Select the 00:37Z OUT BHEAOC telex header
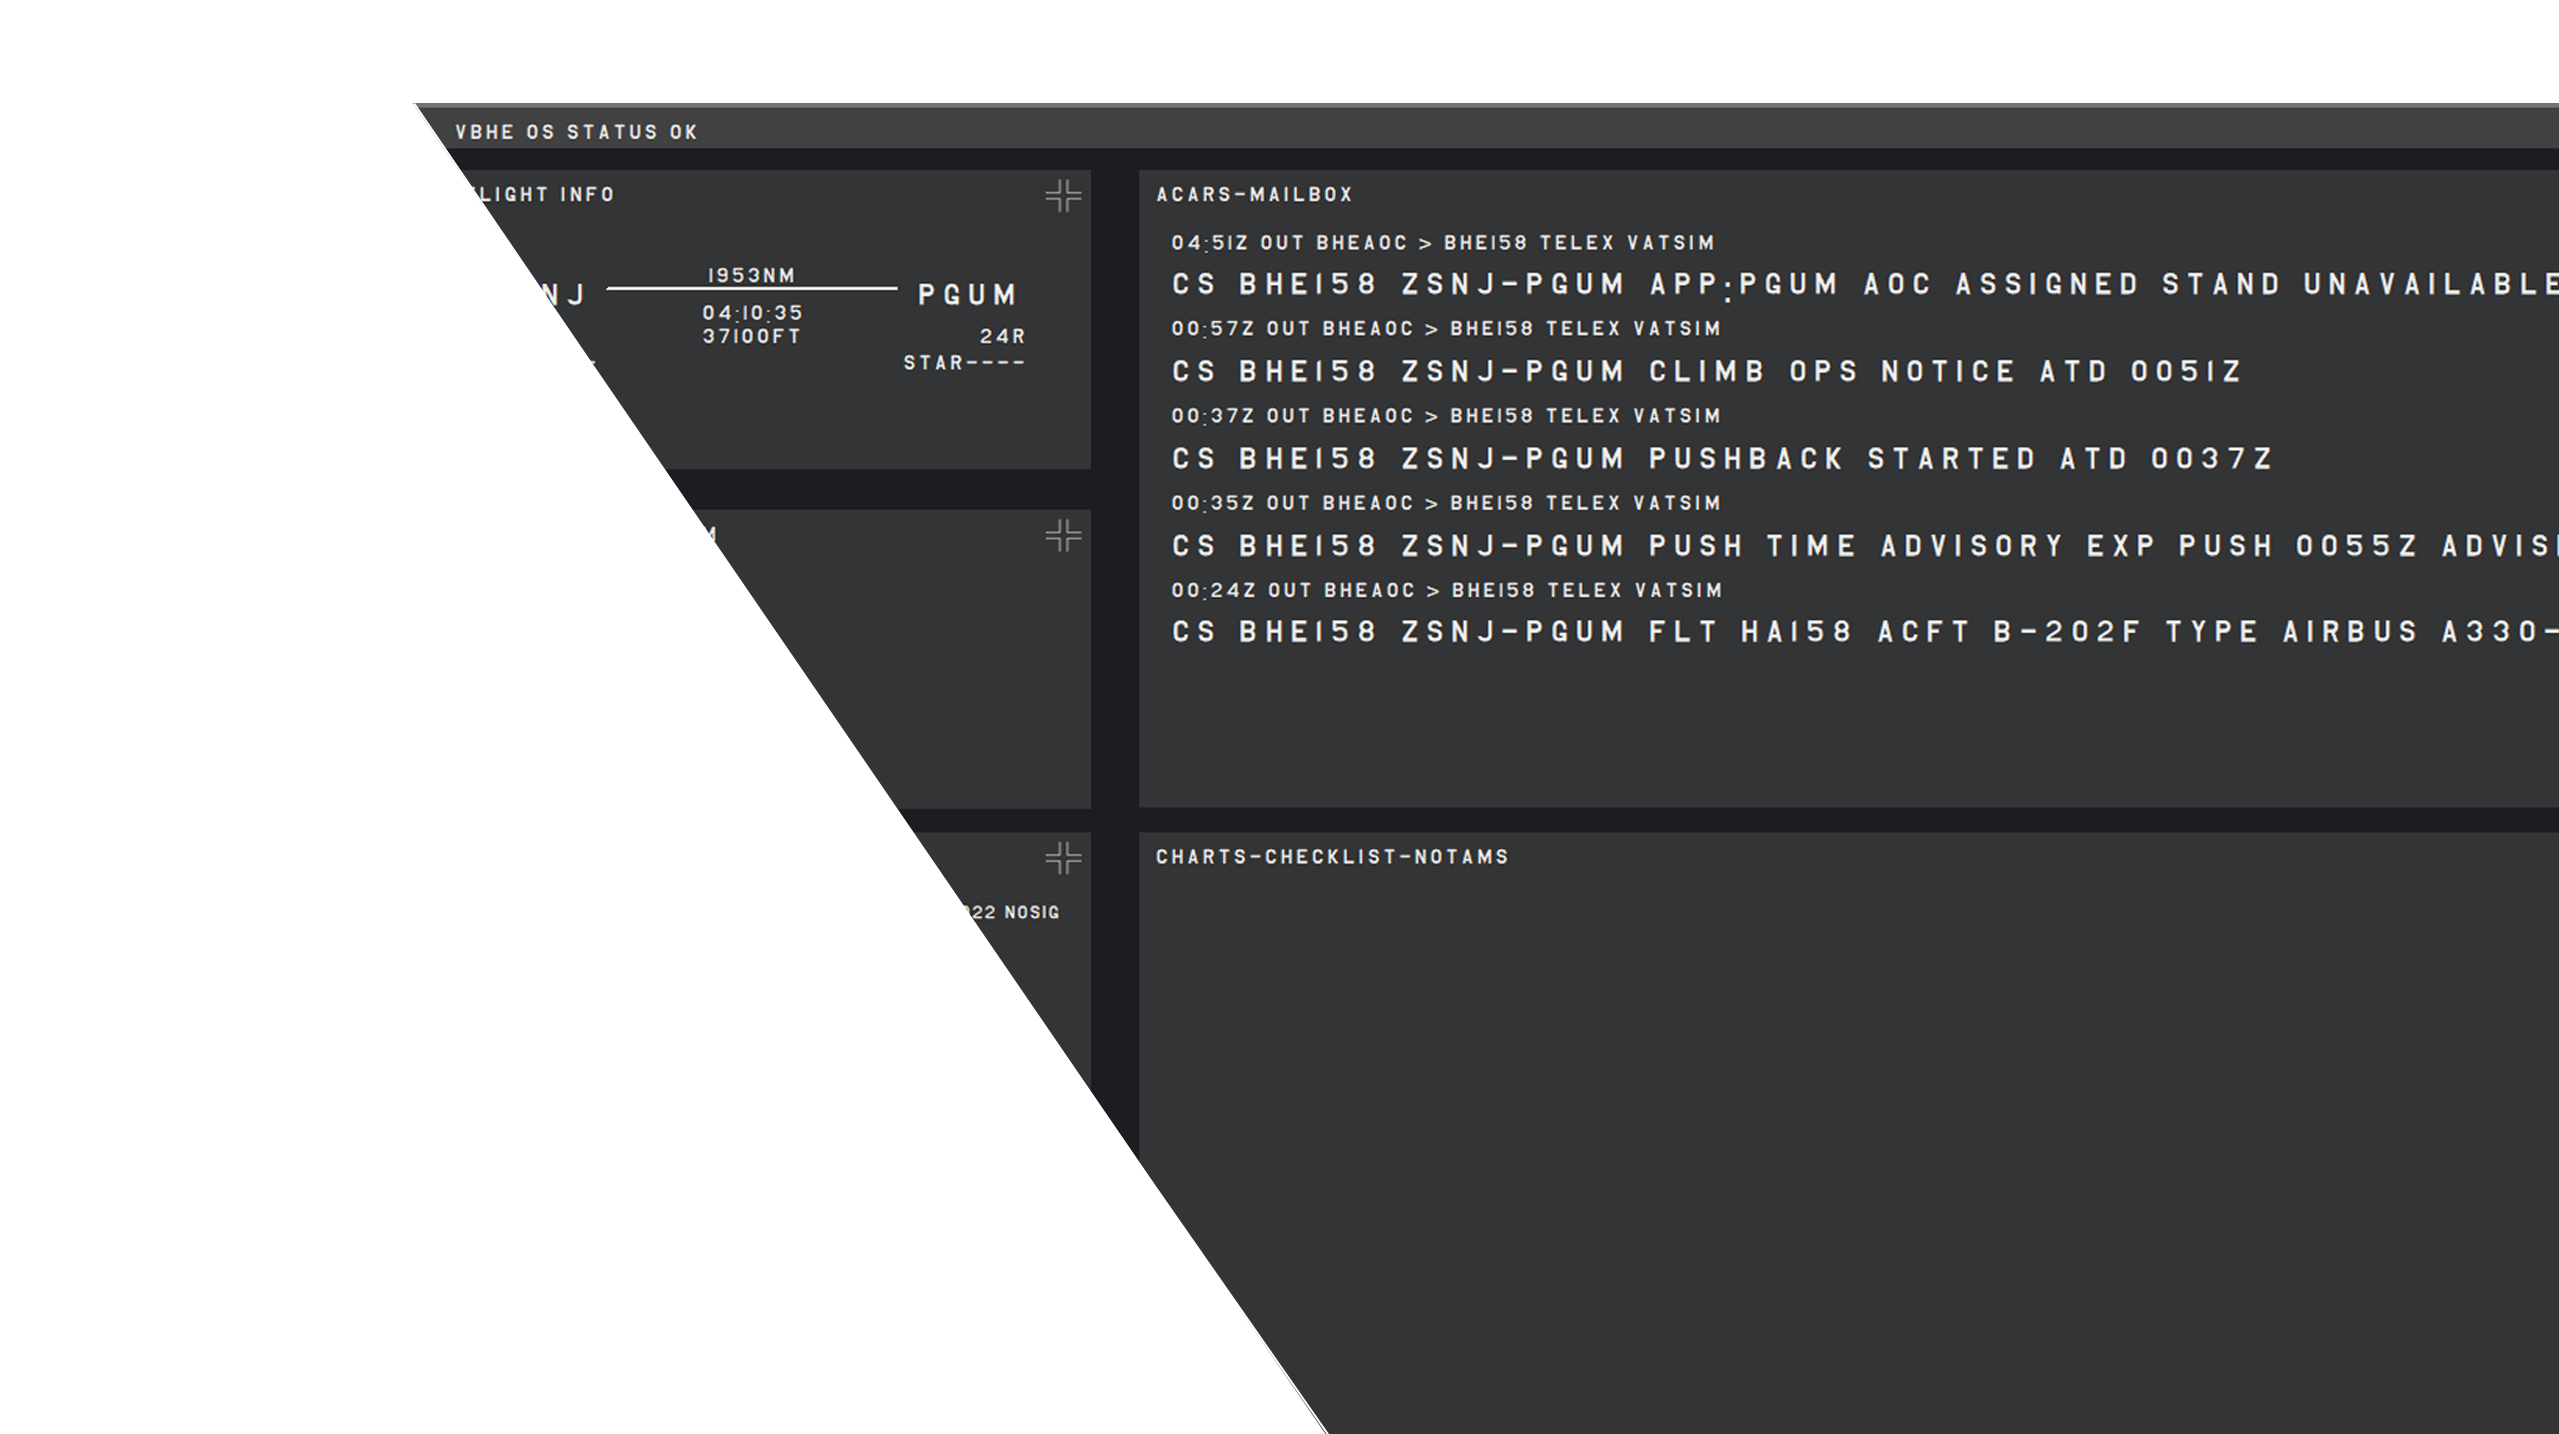 (x=1446, y=416)
